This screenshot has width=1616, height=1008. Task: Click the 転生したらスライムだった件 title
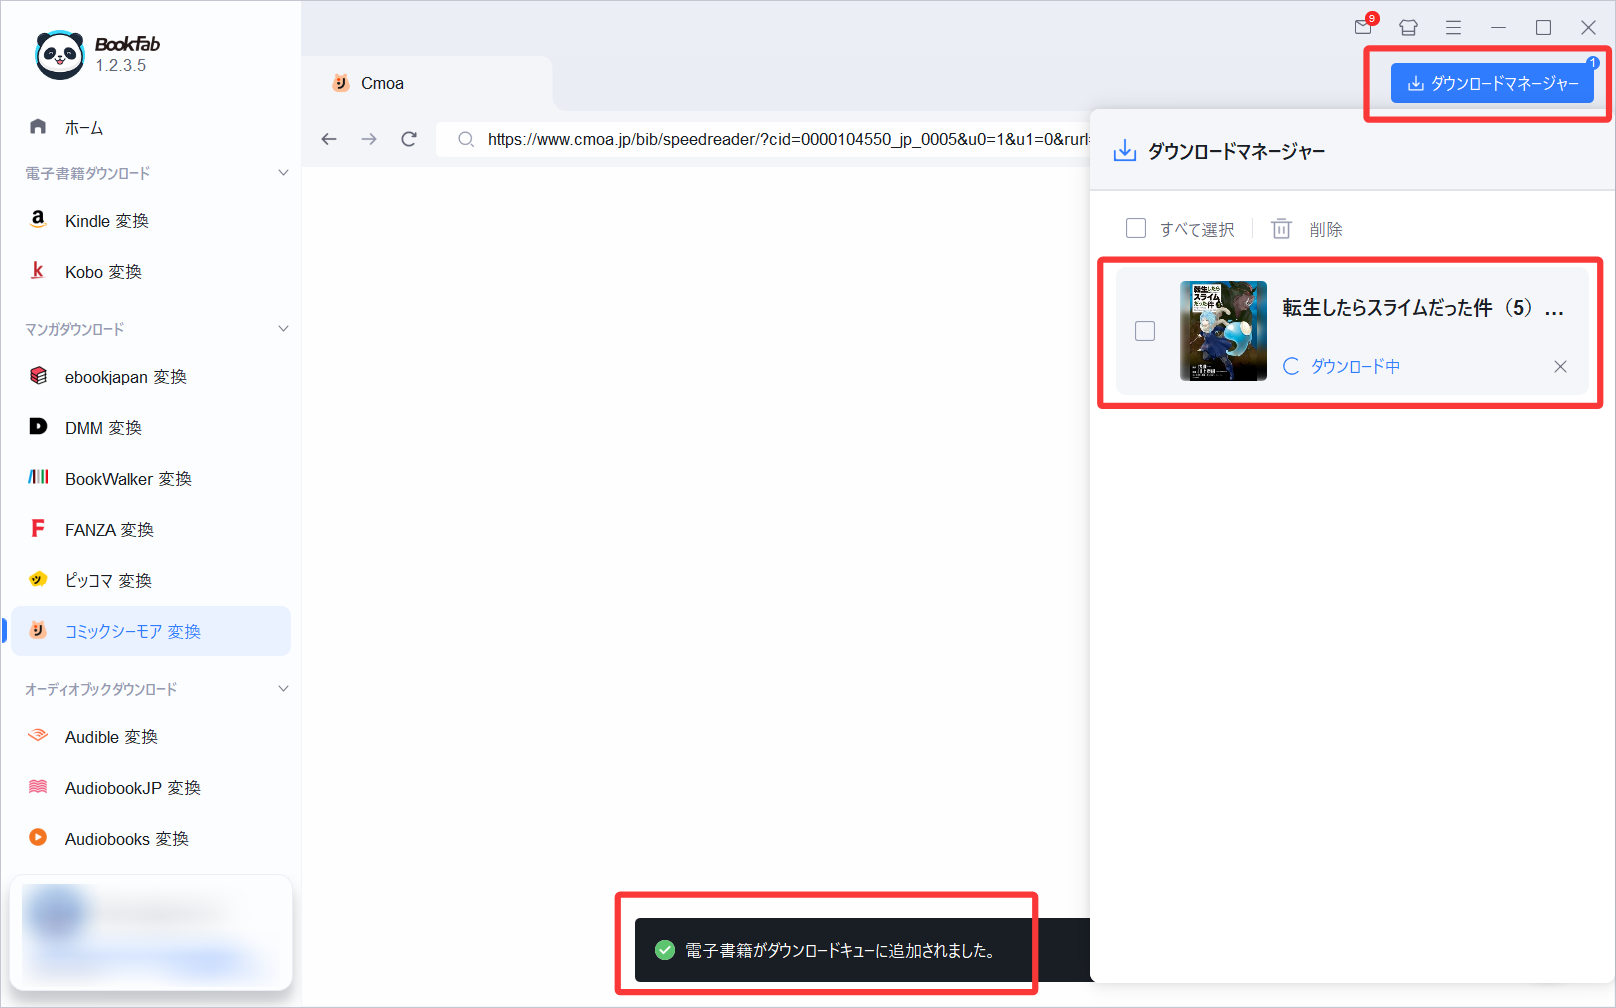point(1422,308)
